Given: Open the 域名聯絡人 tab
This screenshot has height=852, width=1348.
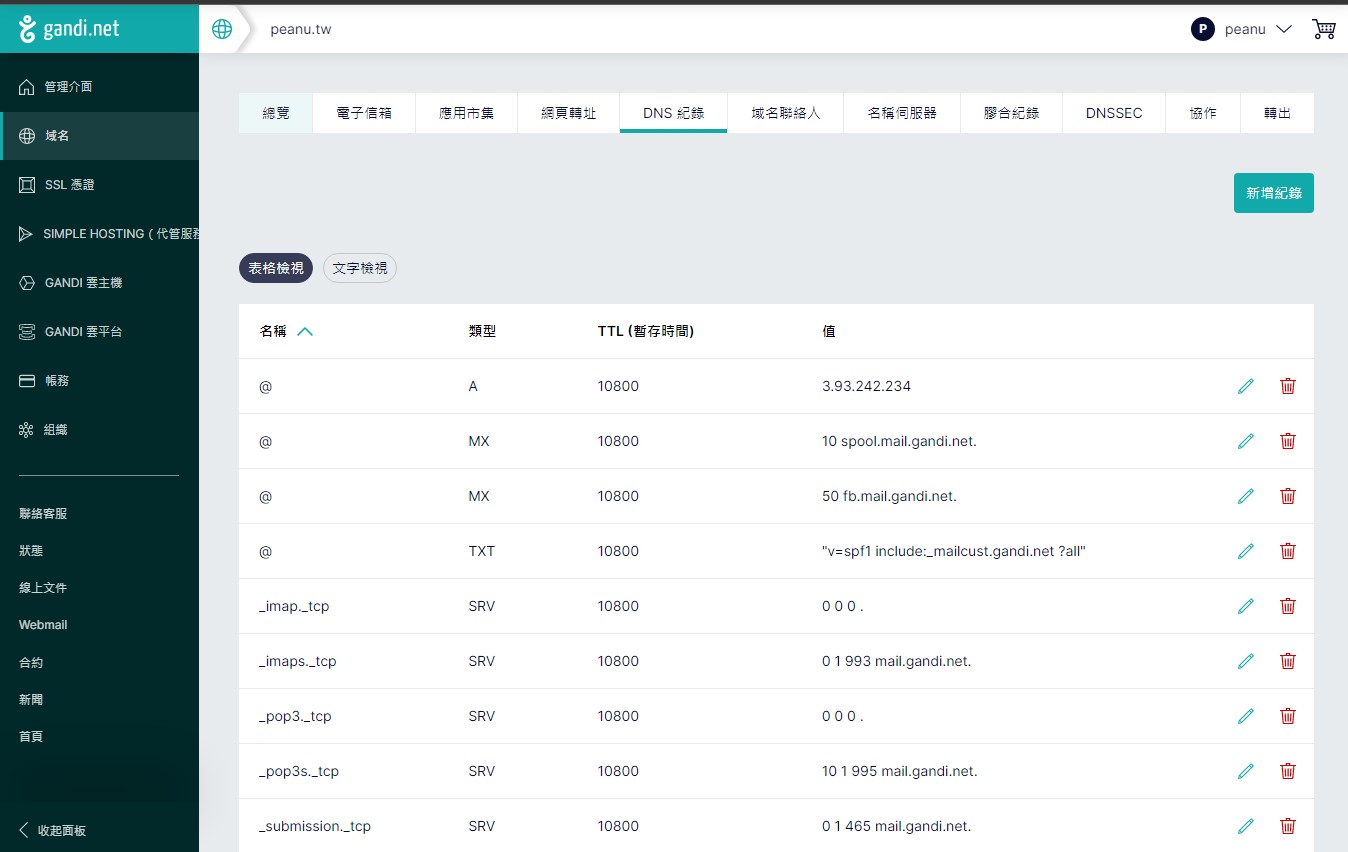Looking at the screenshot, I should (786, 113).
